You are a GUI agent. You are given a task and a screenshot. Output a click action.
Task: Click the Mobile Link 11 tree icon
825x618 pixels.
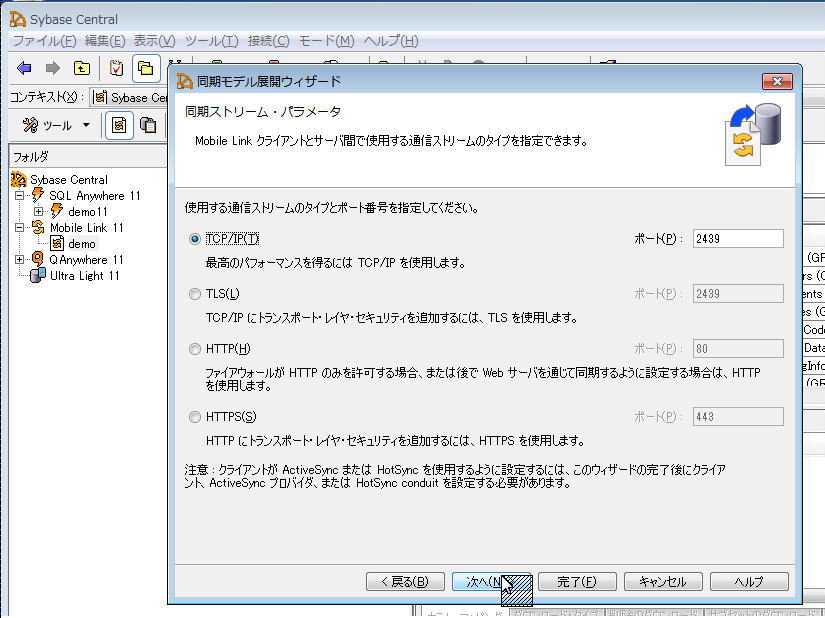coord(39,228)
